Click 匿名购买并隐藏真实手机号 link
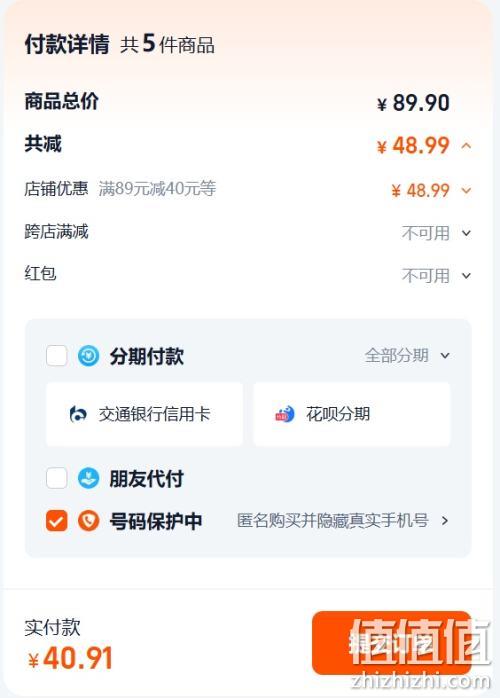500x698 pixels. tap(333, 520)
